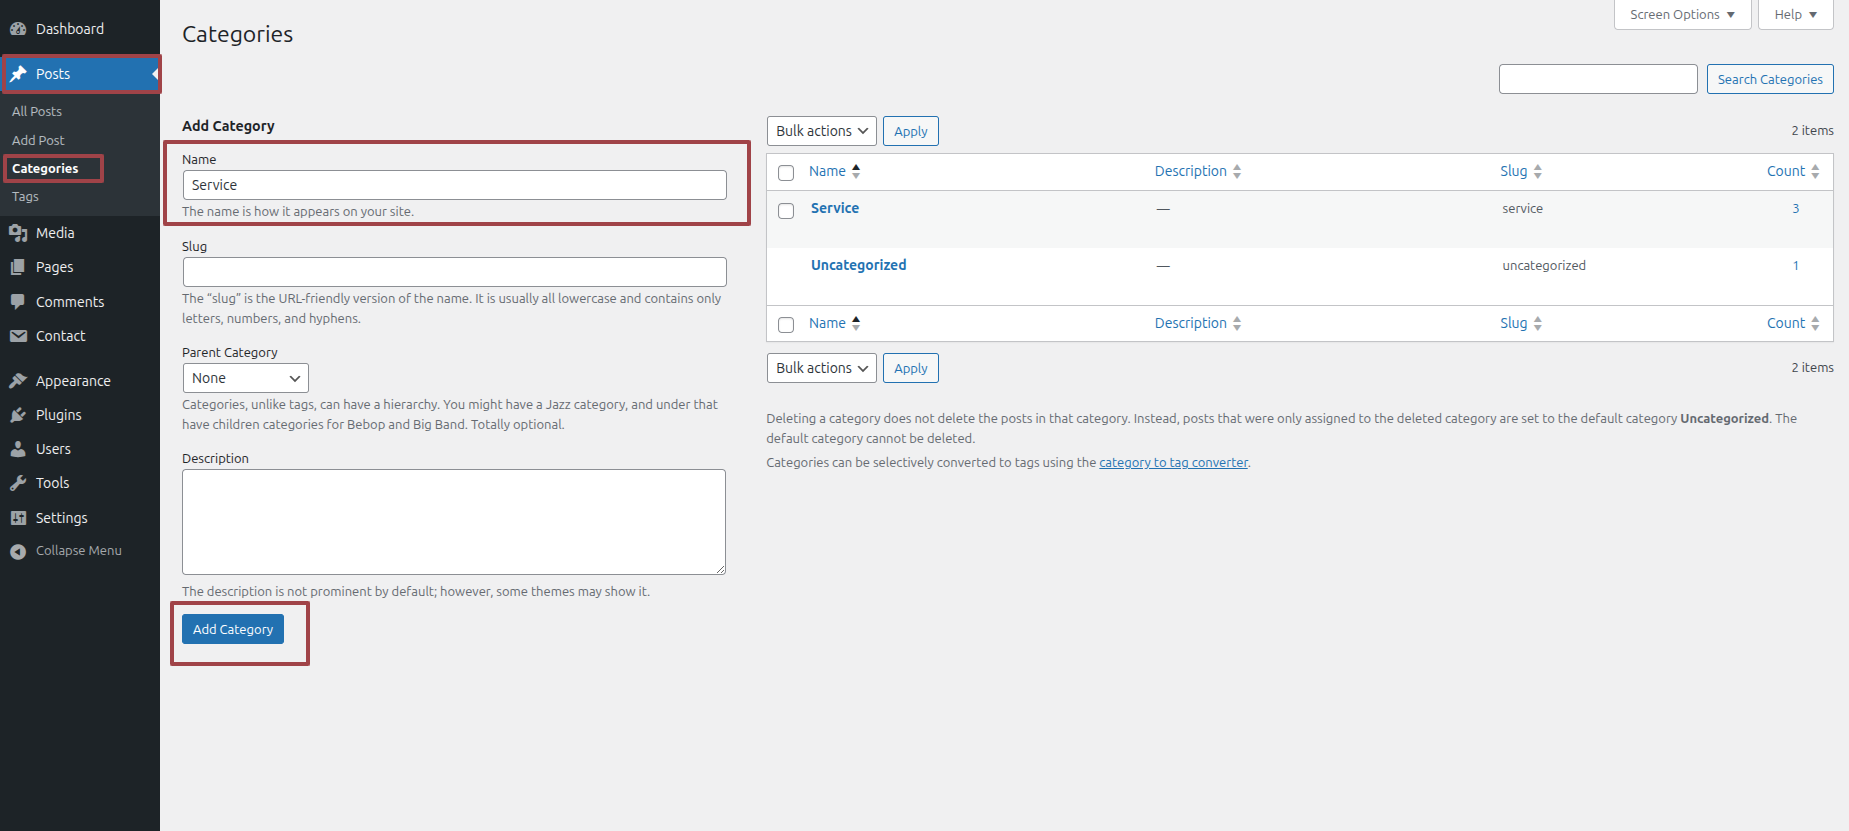This screenshot has width=1849, height=831.
Task: Click the Plugins plug icon
Action: (18, 415)
